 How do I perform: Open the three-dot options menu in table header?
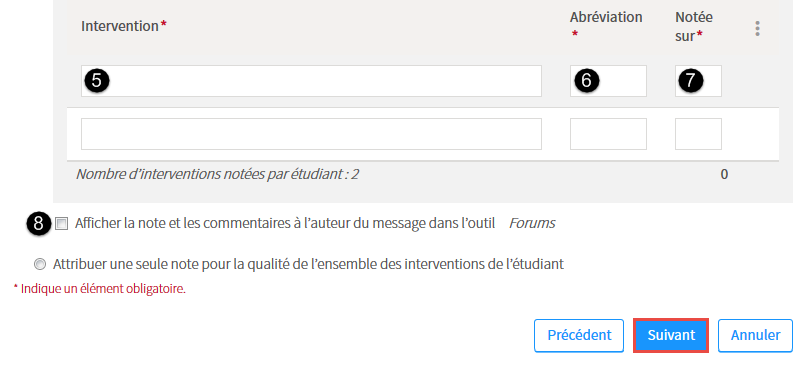[757, 28]
